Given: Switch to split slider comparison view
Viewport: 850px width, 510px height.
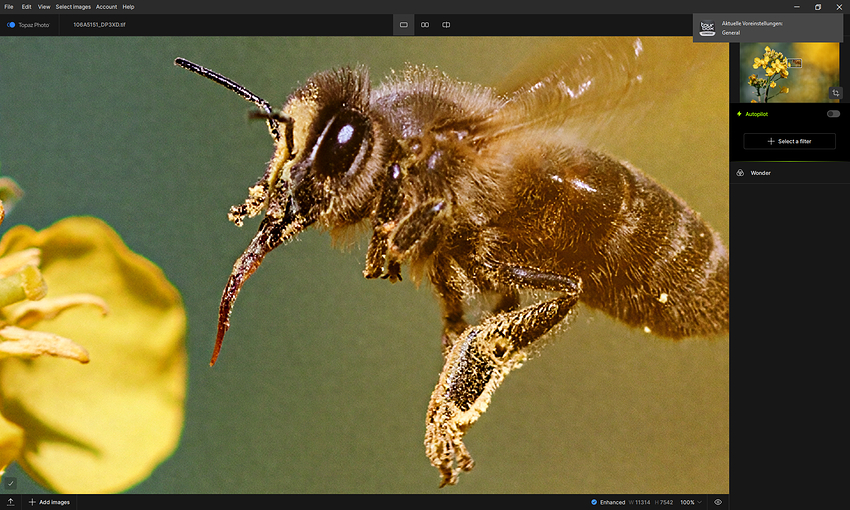Looking at the screenshot, I should click(446, 25).
